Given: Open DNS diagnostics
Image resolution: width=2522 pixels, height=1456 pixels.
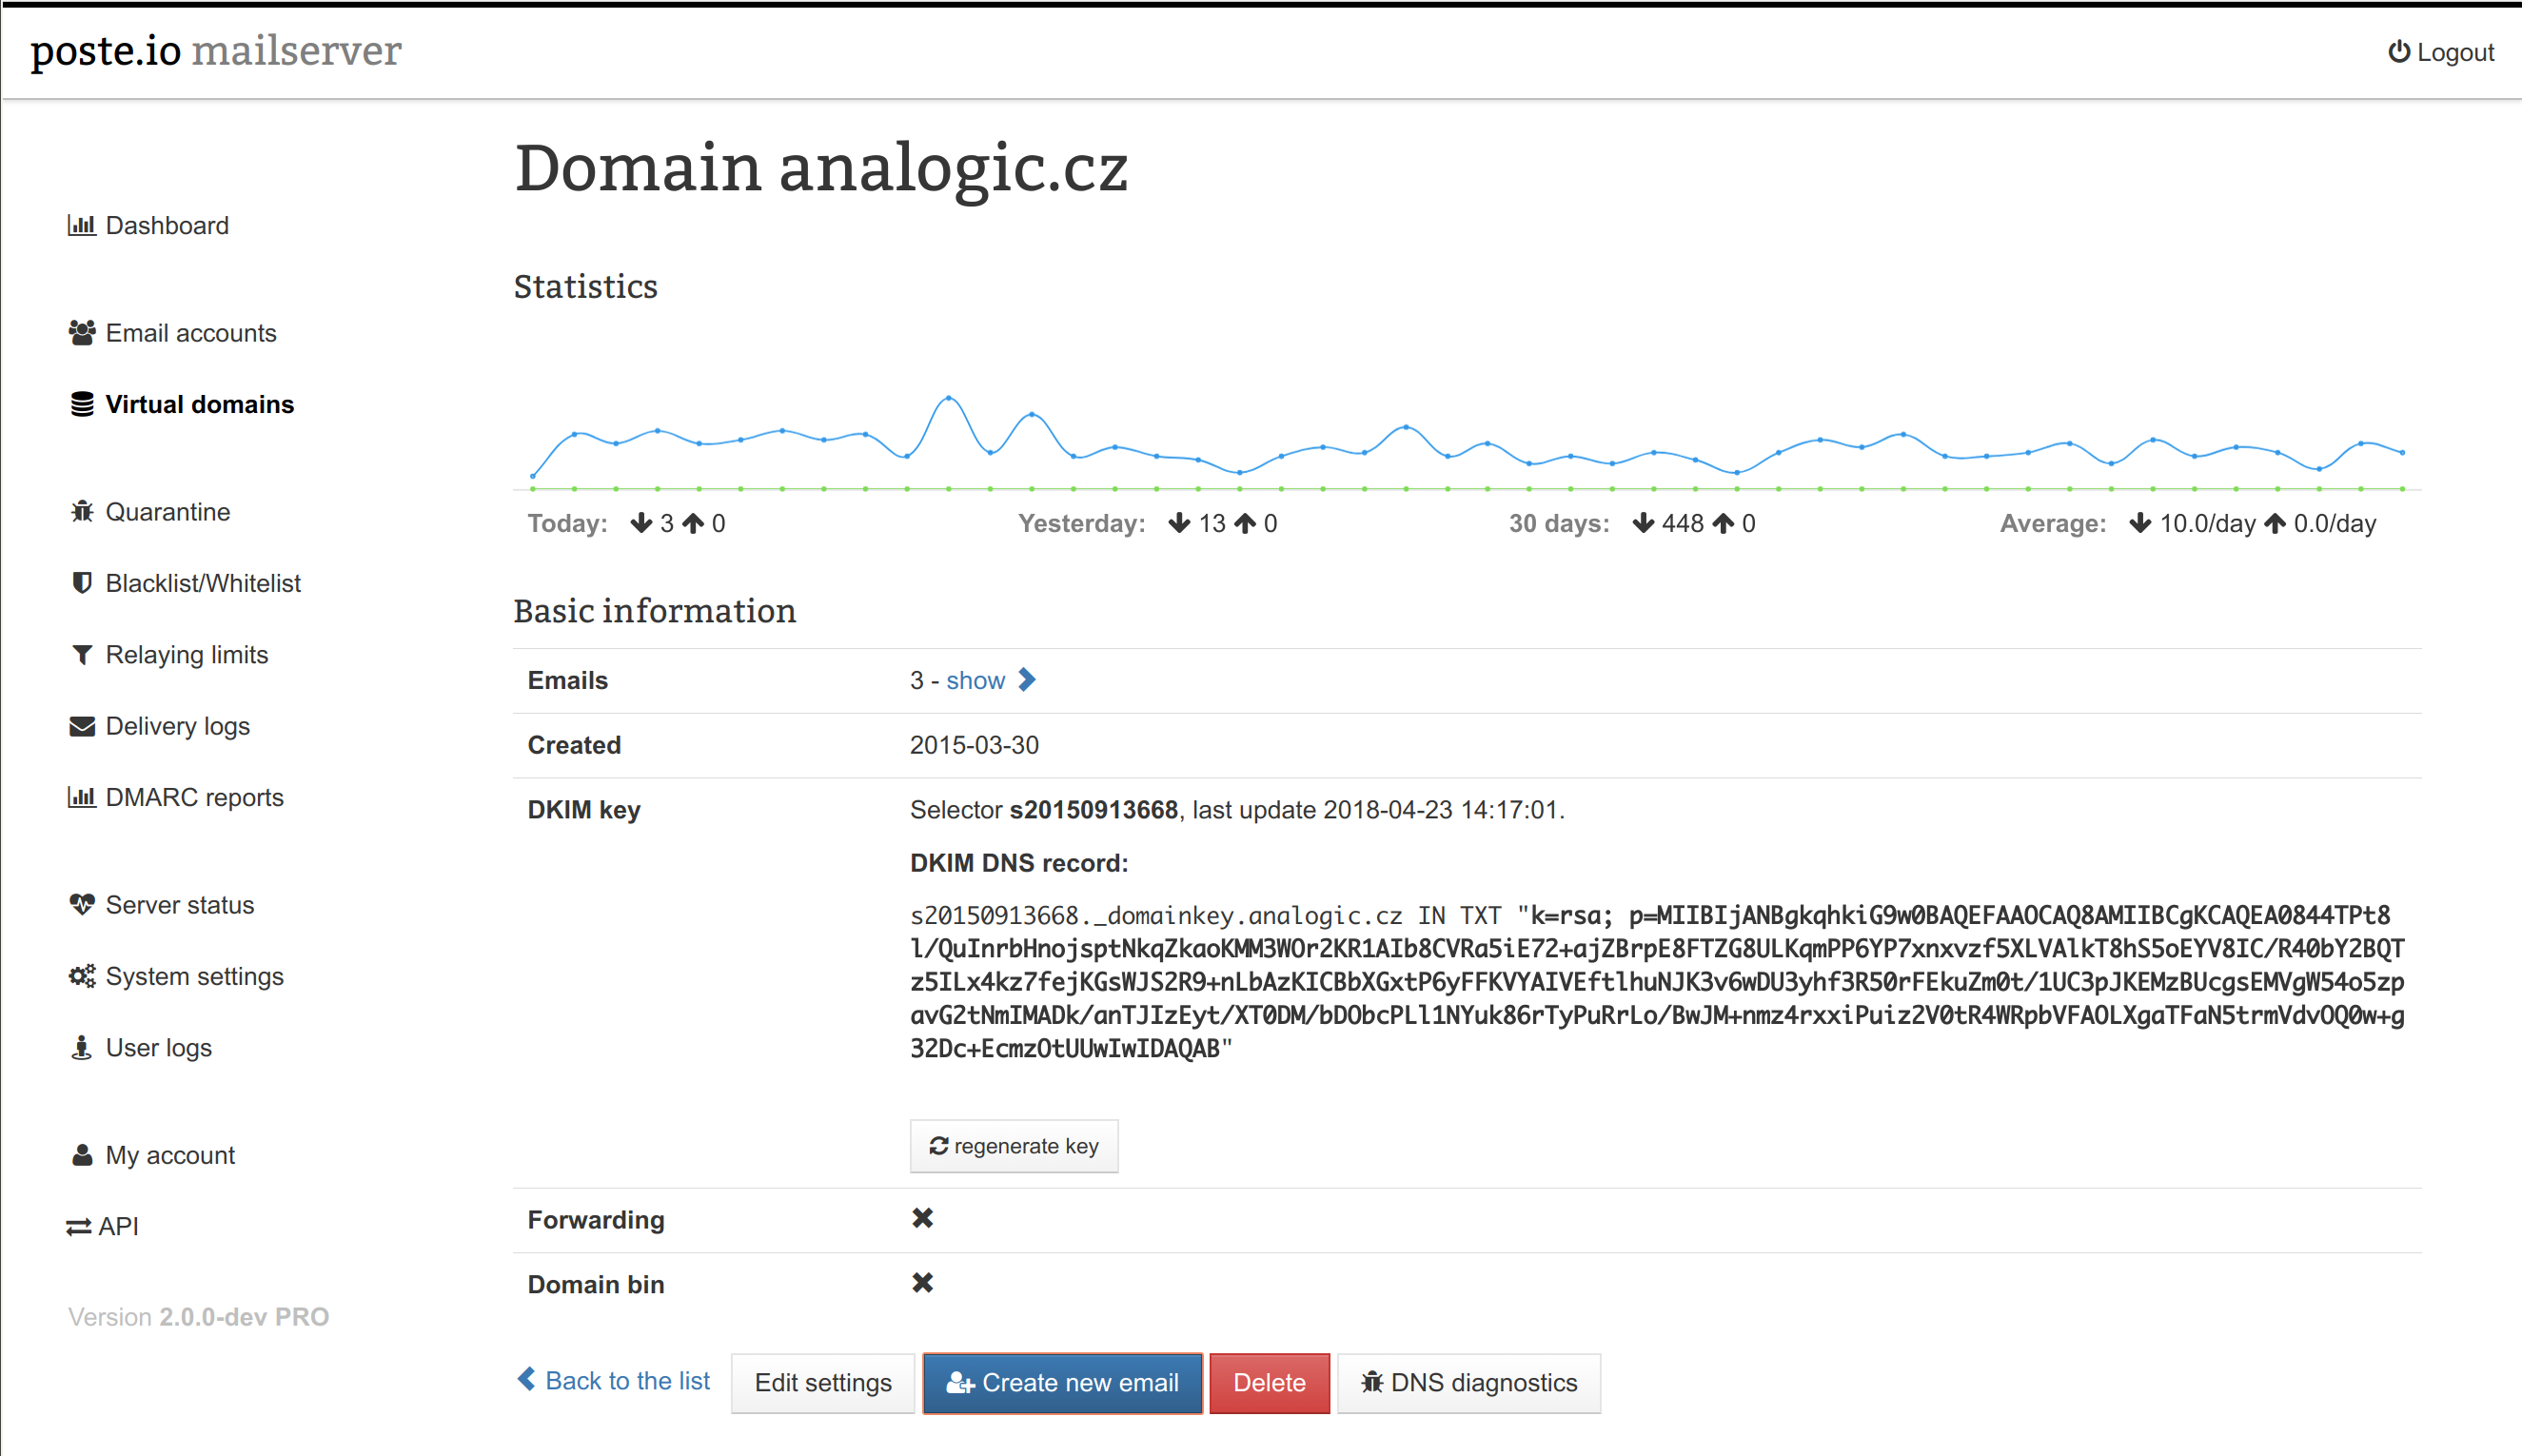Looking at the screenshot, I should pyautogui.click(x=1468, y=1383).
